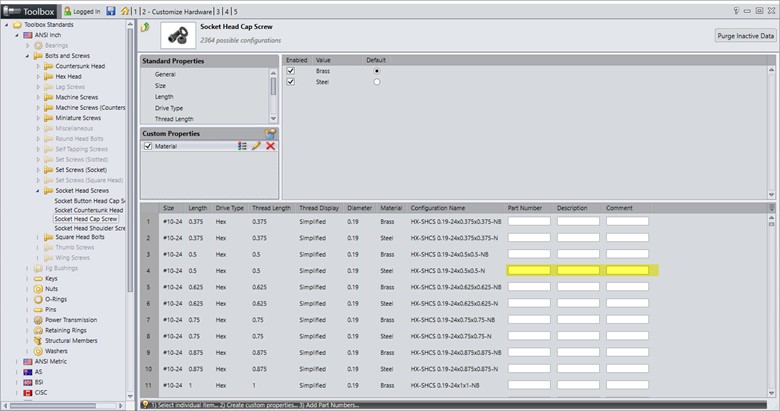Viewport: 780px width, 411px height.
Task: Disable the Brass value checkbox
Action: click(x=291, y=71)
